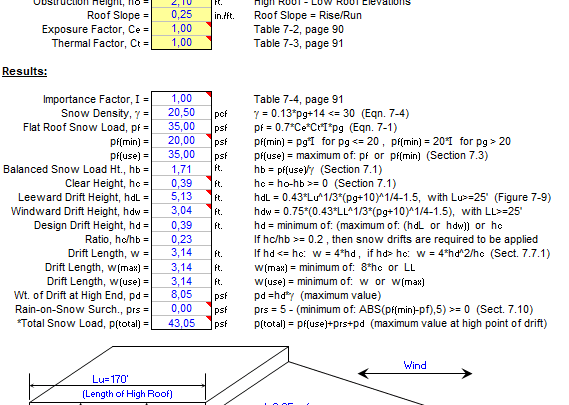The image size is (569, 405).
Task: Click Windward Drift Height value 3,04
Action: click(x=181, y=211)
